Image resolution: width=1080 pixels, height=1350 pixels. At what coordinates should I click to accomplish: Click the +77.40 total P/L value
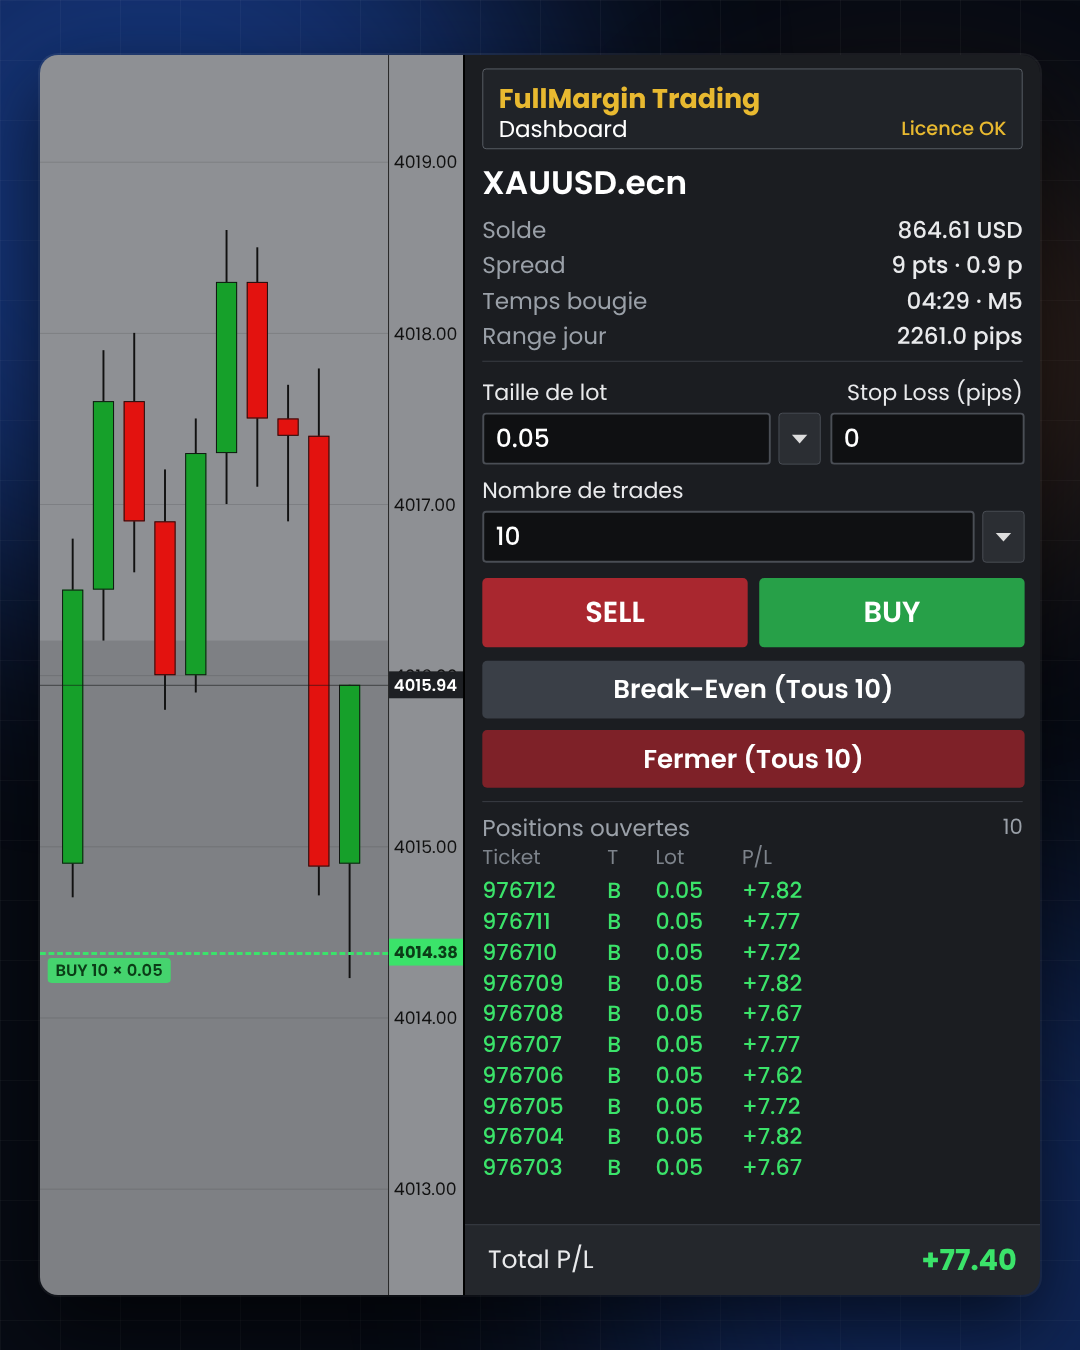(x=969, y=1260)
